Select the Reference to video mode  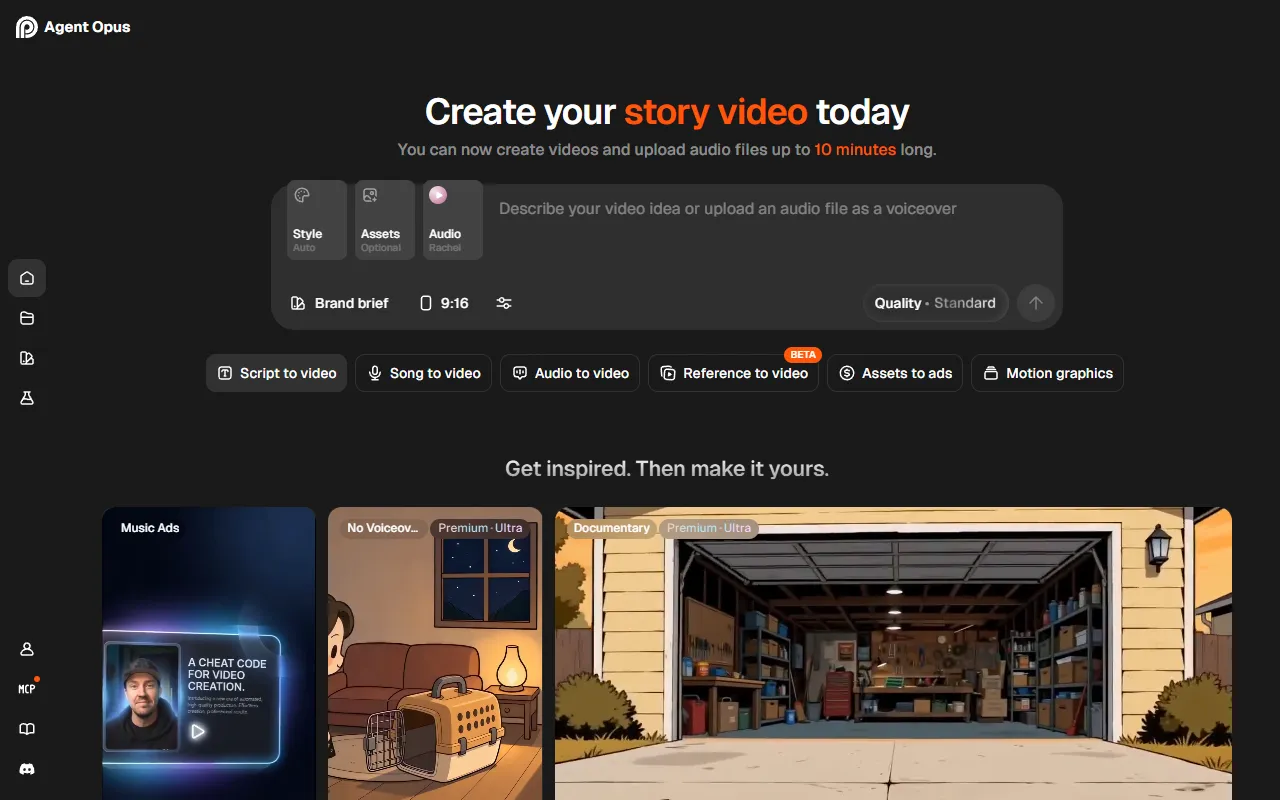pos(734,373)
